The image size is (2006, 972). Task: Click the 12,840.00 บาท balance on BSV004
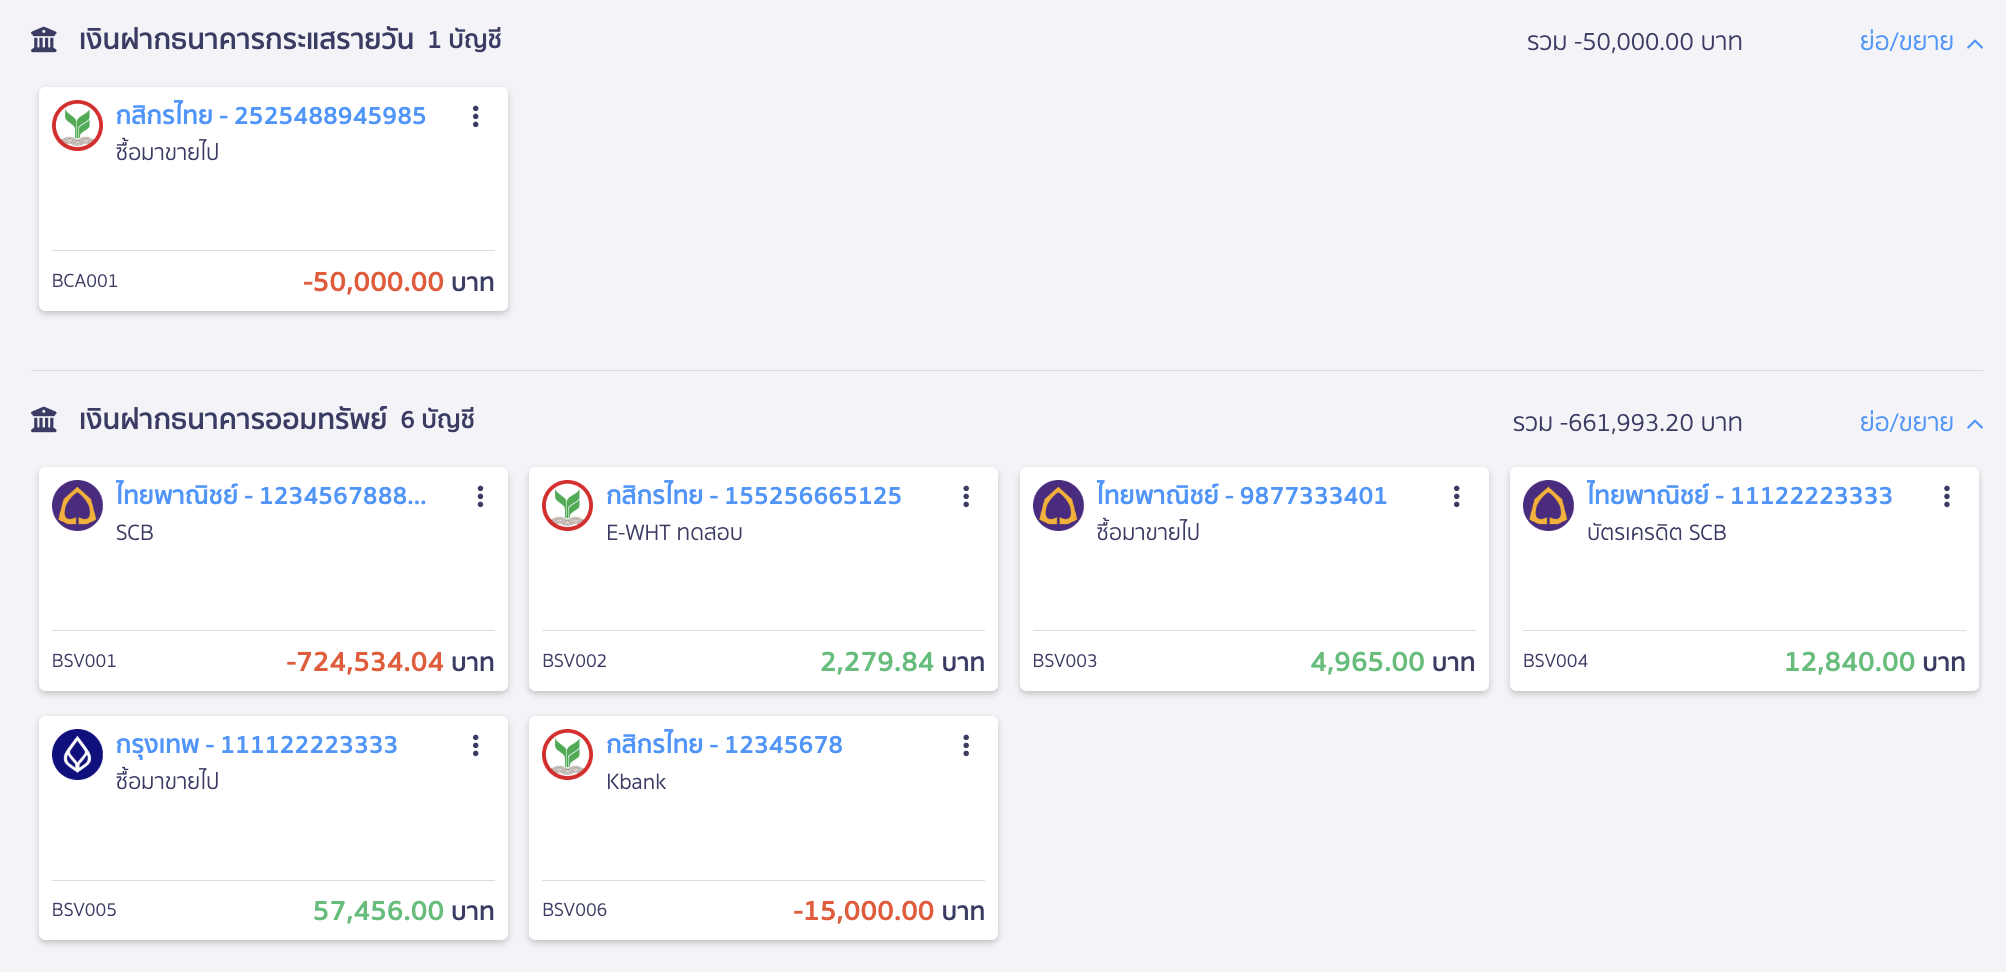pyautogui.click(x=1874, y=662)
